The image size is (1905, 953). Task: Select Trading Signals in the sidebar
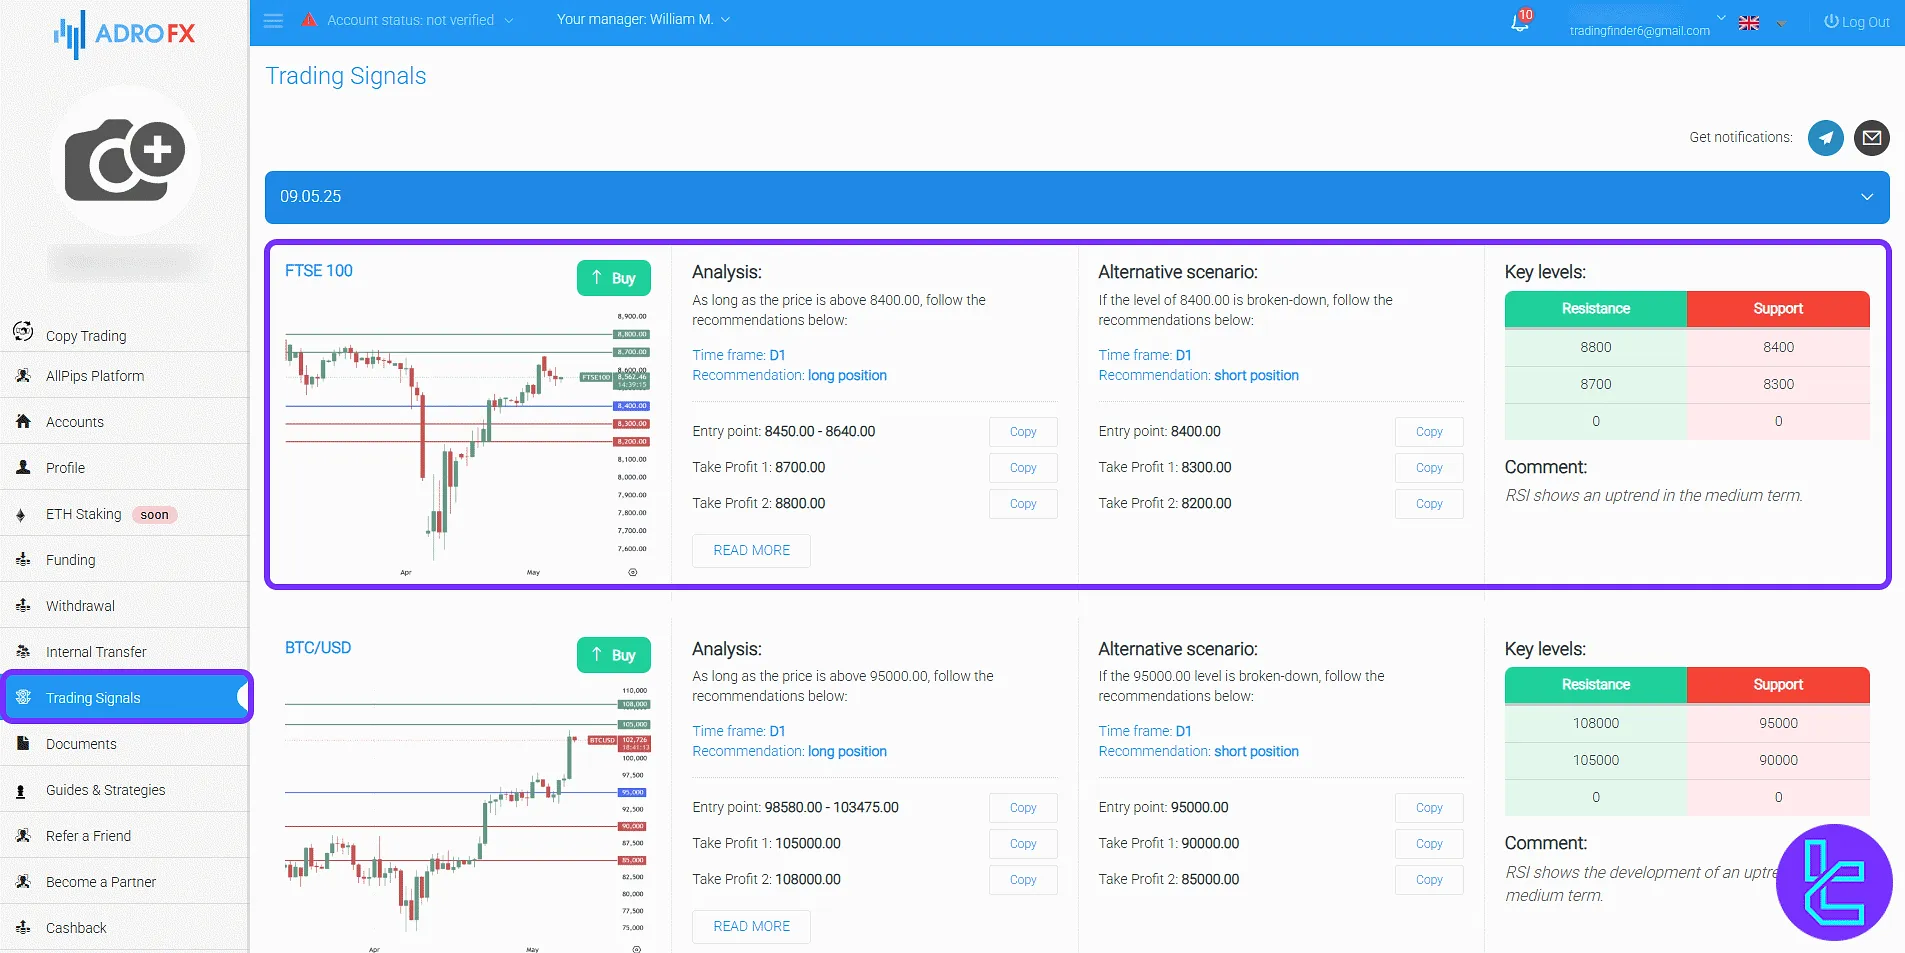click(125, 697)
